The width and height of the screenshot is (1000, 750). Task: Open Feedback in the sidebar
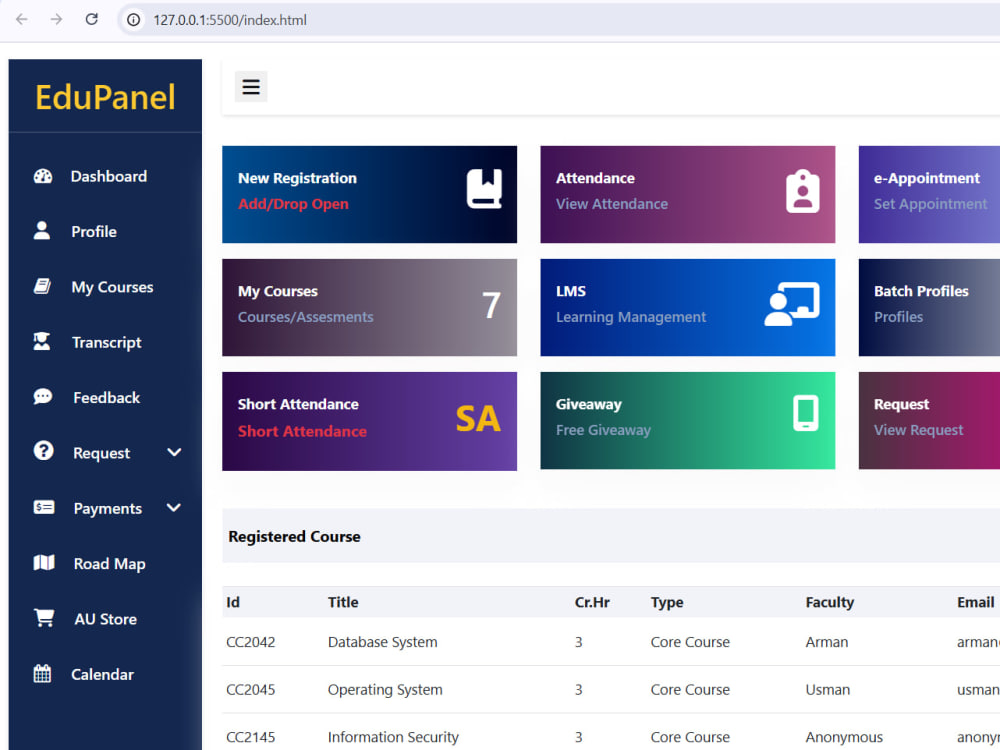pos(107,398)
